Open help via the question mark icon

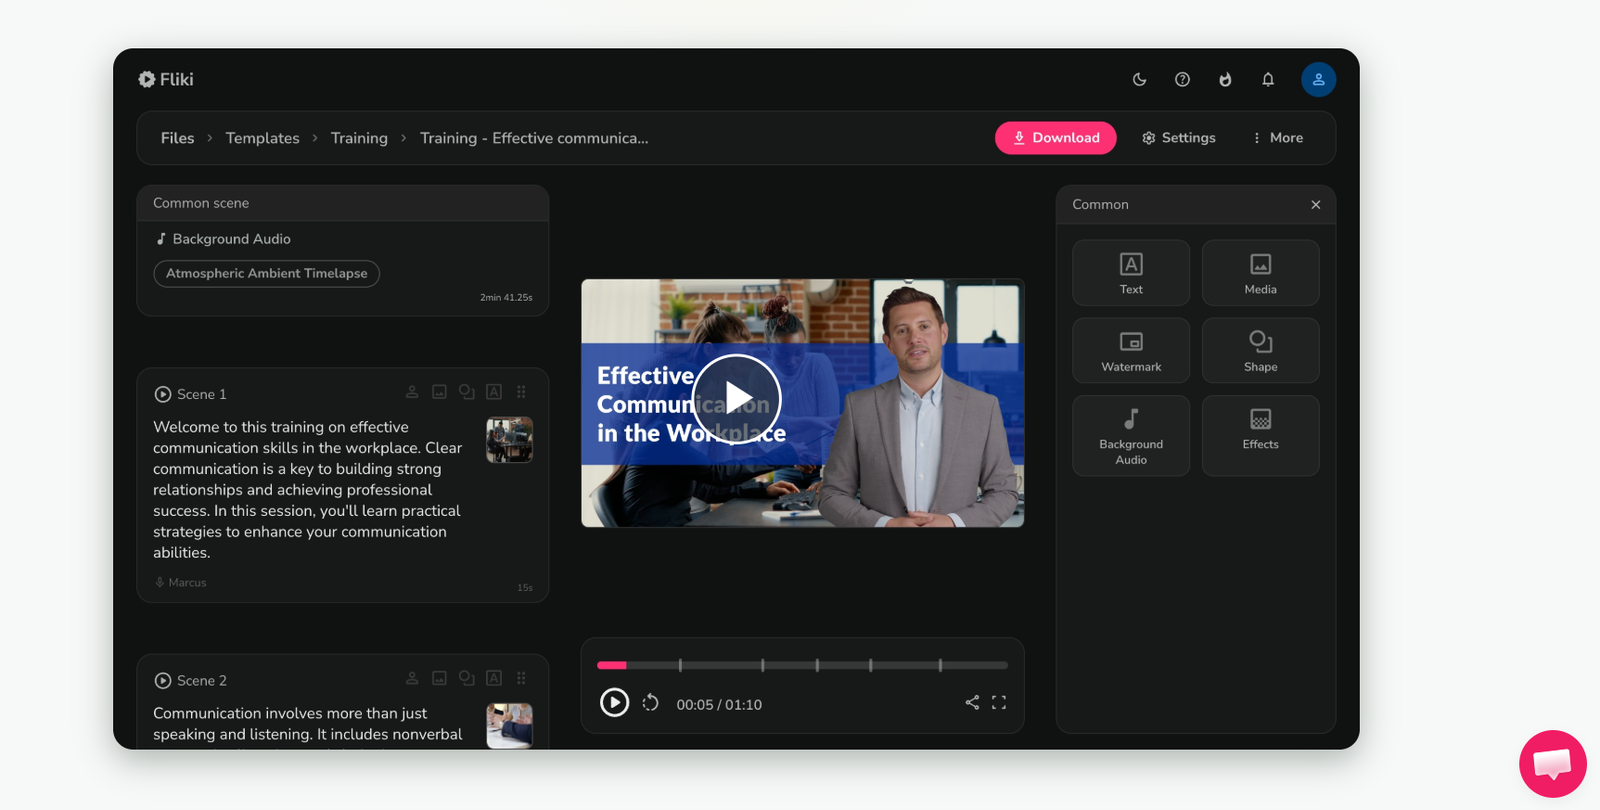pos(1182,80)
